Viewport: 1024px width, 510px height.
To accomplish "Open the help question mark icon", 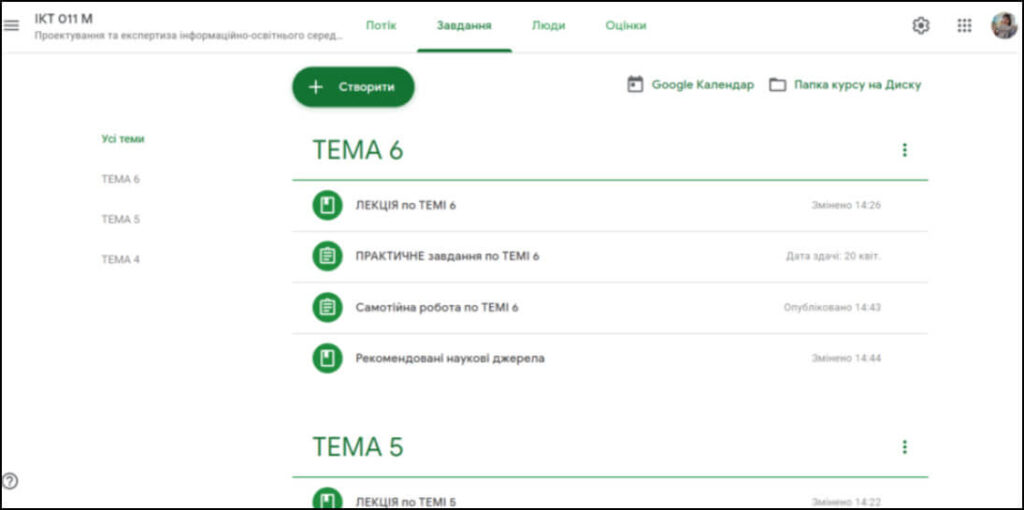I will [11, 480].
